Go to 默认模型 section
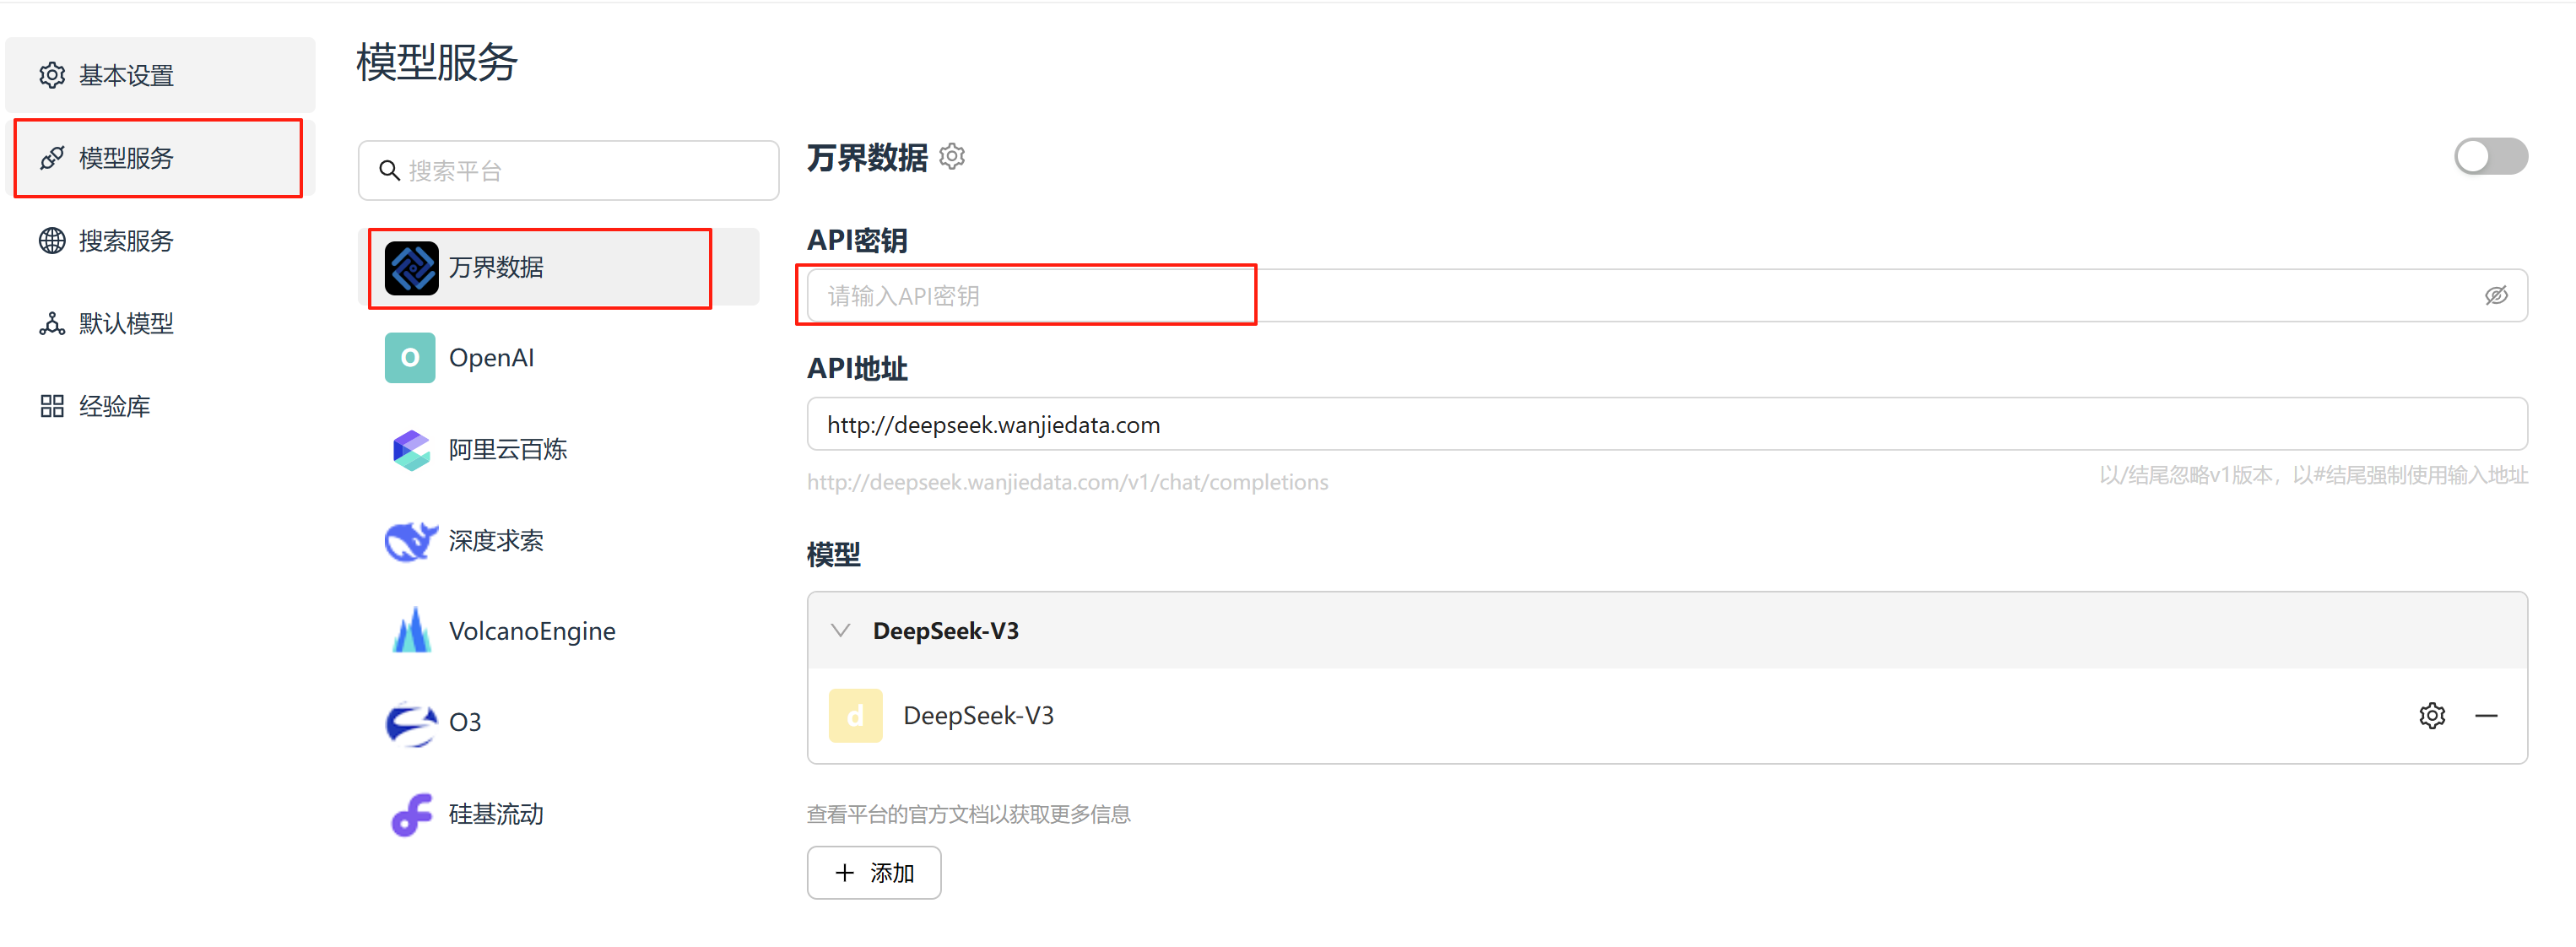Image resolution: width=2576 pixels, height=947 pixels. pyautogui.click(x=160, y=324)
